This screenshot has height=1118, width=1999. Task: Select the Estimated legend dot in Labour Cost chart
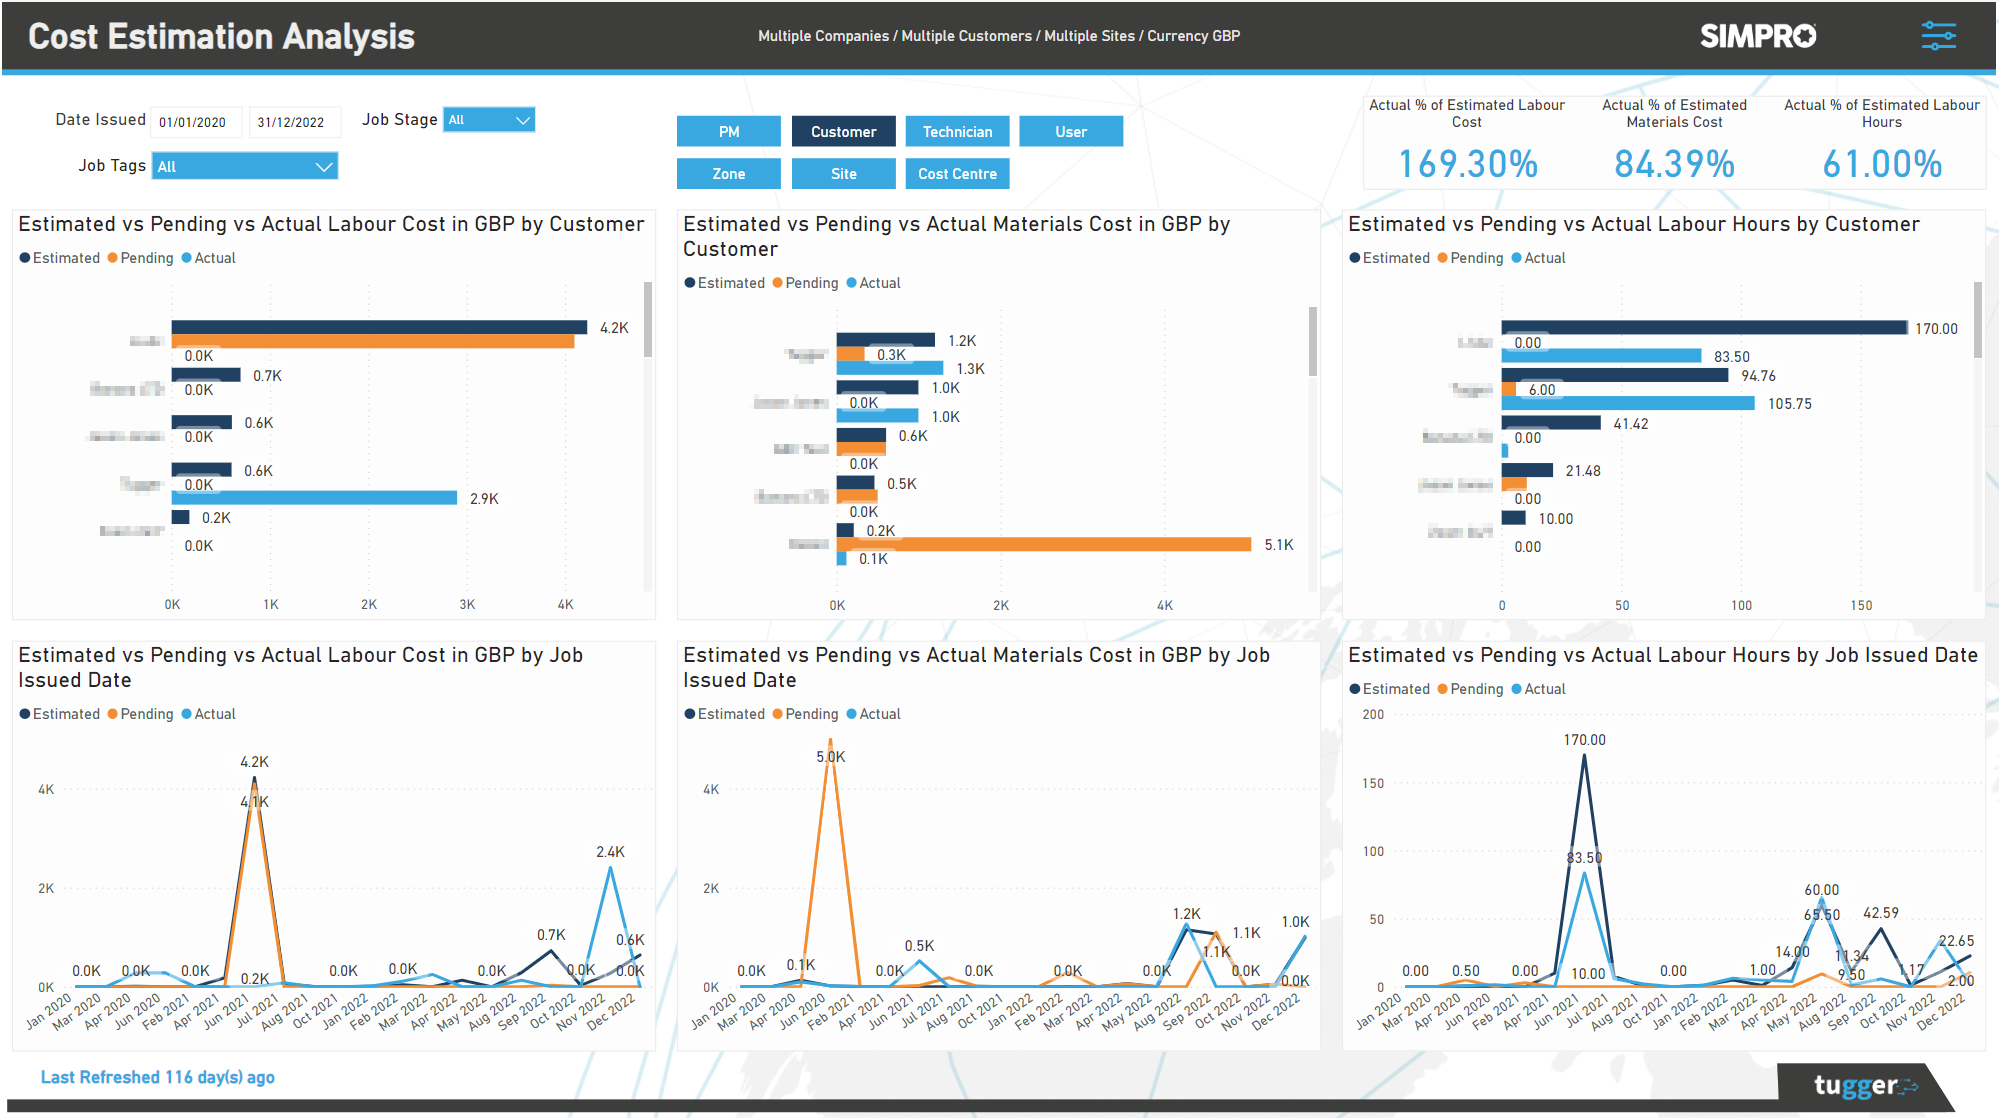(x=24, y=257)
